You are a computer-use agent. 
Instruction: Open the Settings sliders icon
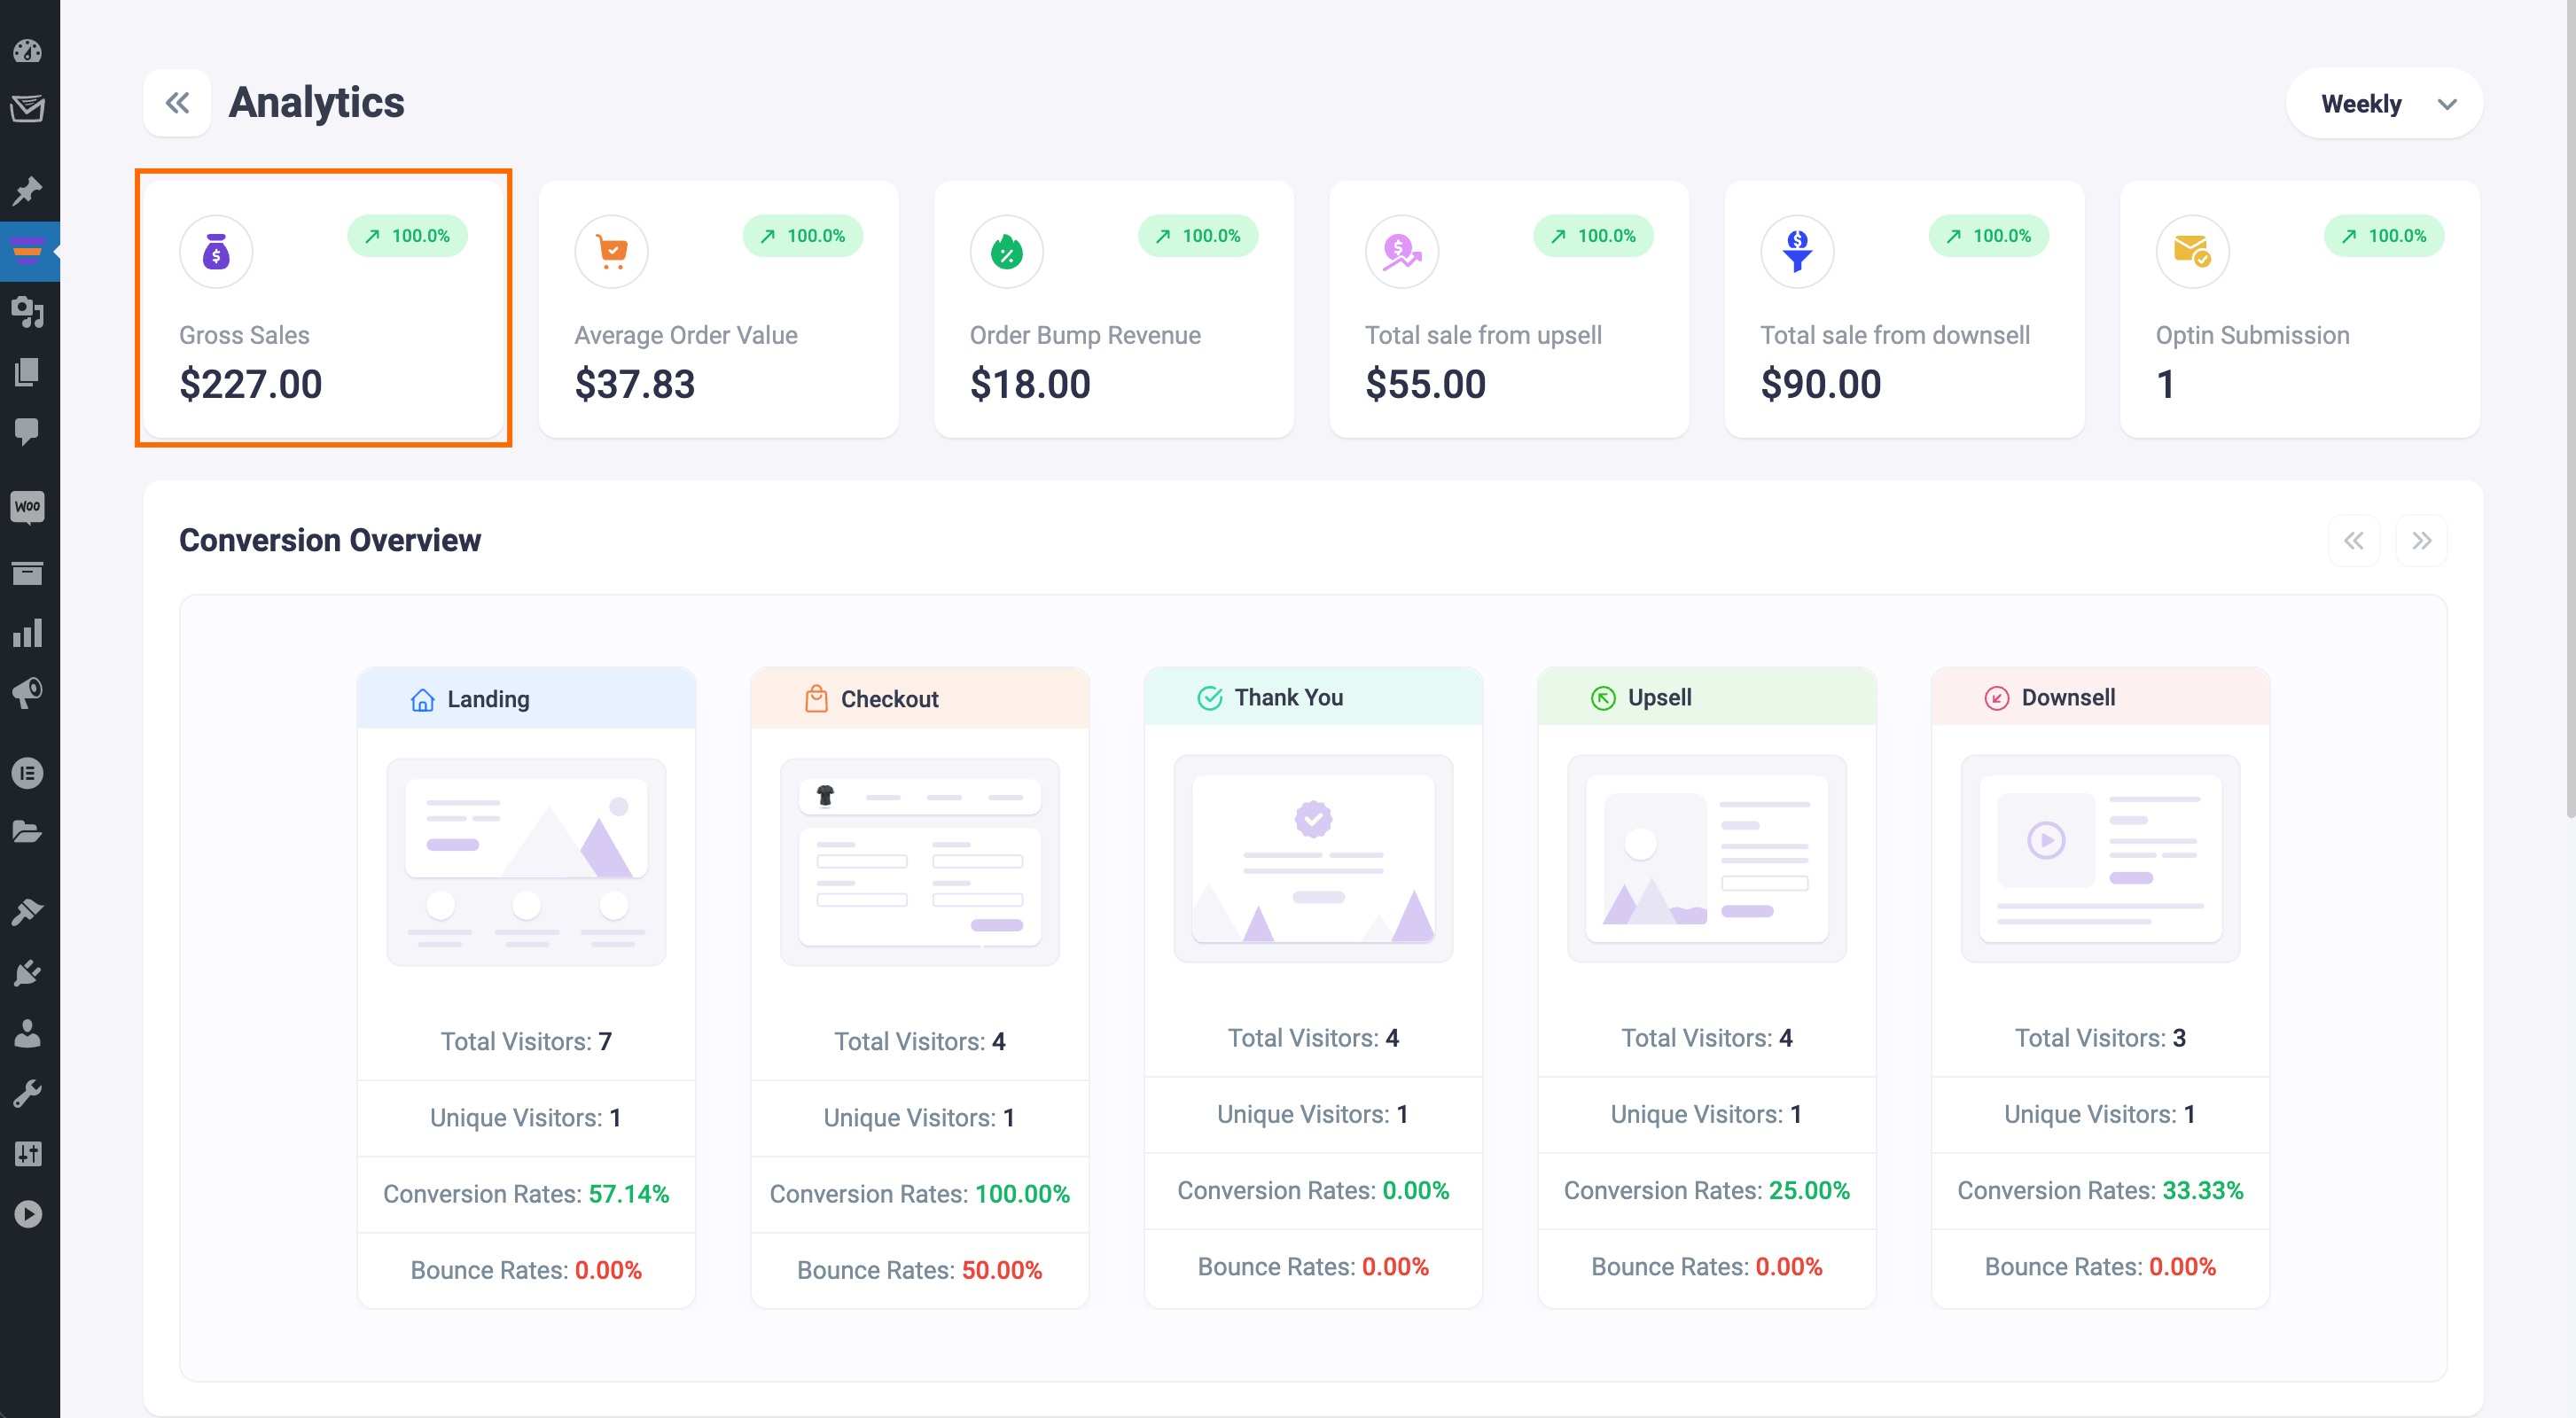pyautogui.click(x=28, y=1154)
